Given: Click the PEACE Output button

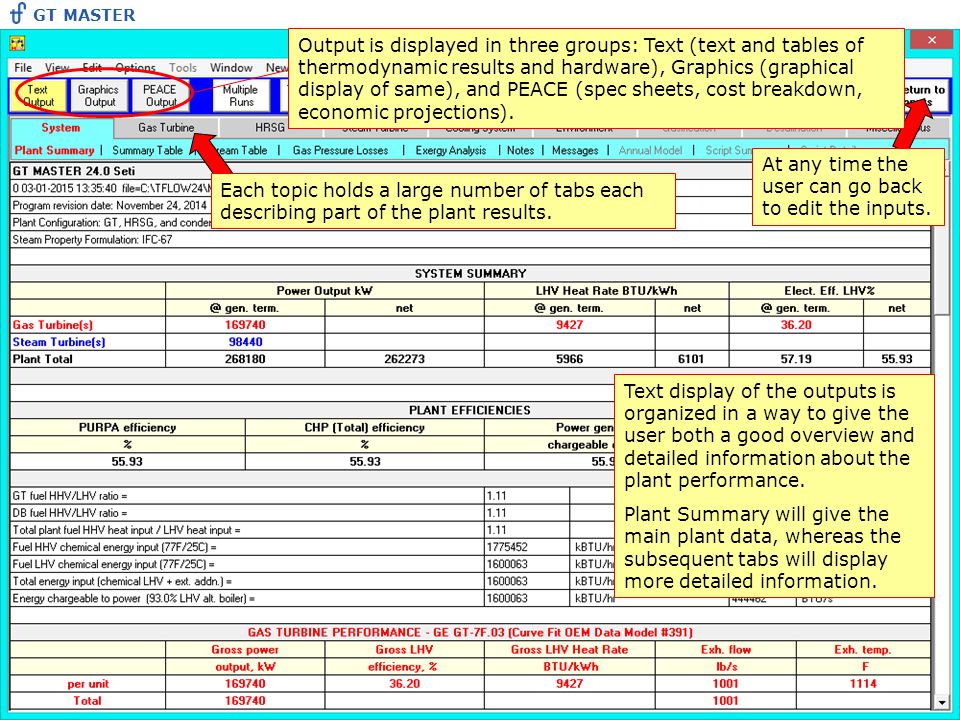Looking at the screenshot, I should click(x=160, y=96).
